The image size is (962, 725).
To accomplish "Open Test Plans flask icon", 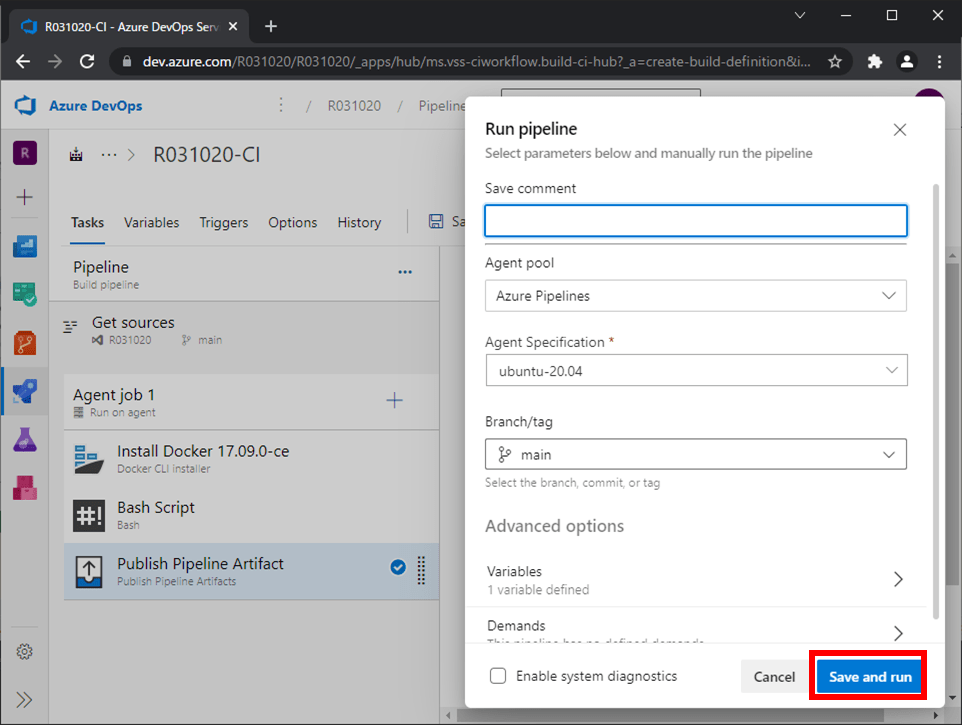I will [x=25, y=440].
